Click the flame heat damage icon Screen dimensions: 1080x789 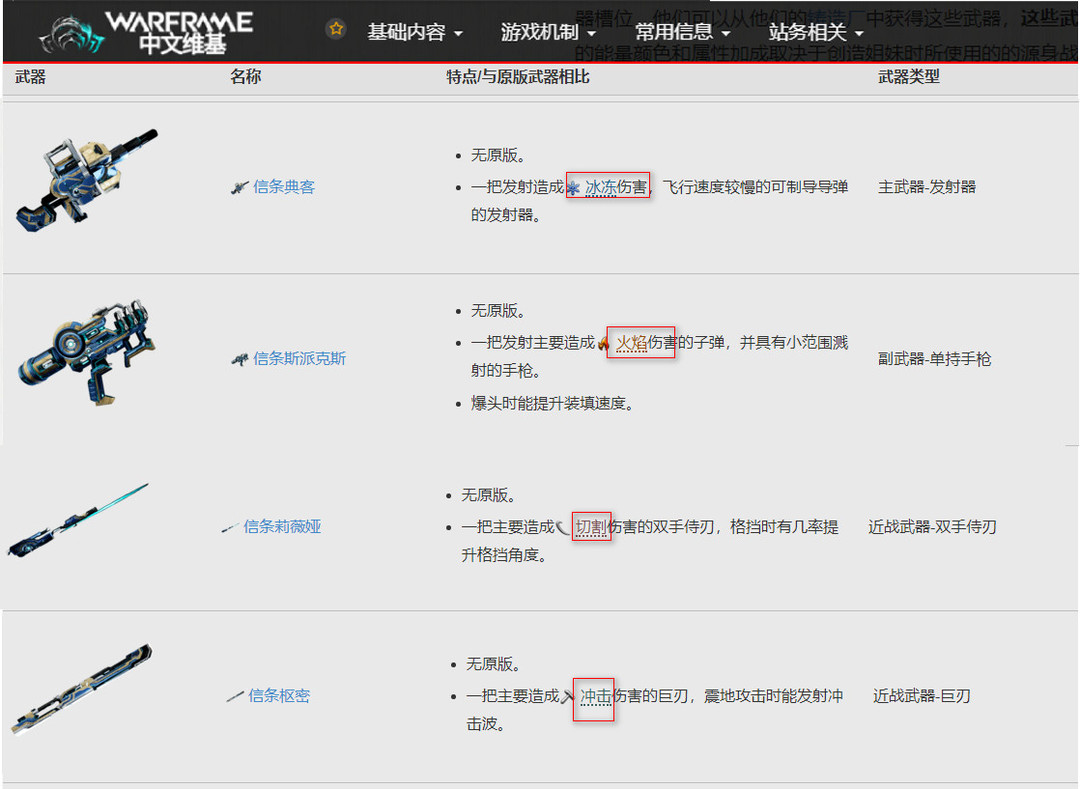603,343
